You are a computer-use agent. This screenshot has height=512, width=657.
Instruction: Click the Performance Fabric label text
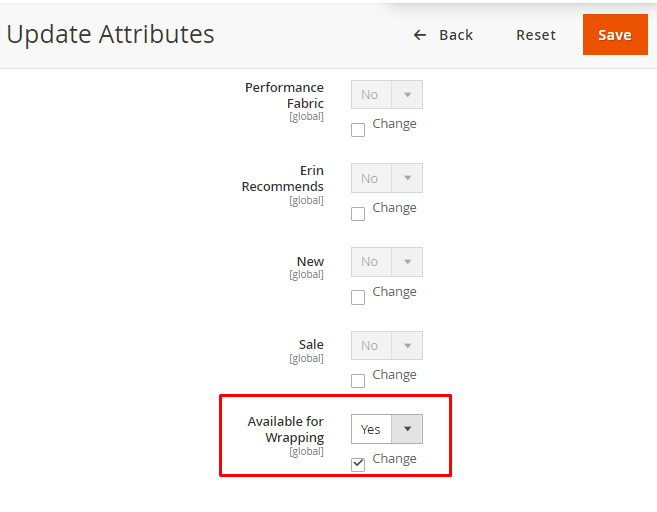284,95
